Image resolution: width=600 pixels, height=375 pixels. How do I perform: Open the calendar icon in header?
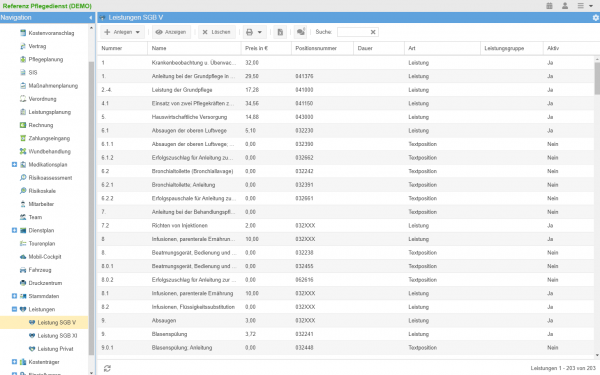tap(549, 6)
